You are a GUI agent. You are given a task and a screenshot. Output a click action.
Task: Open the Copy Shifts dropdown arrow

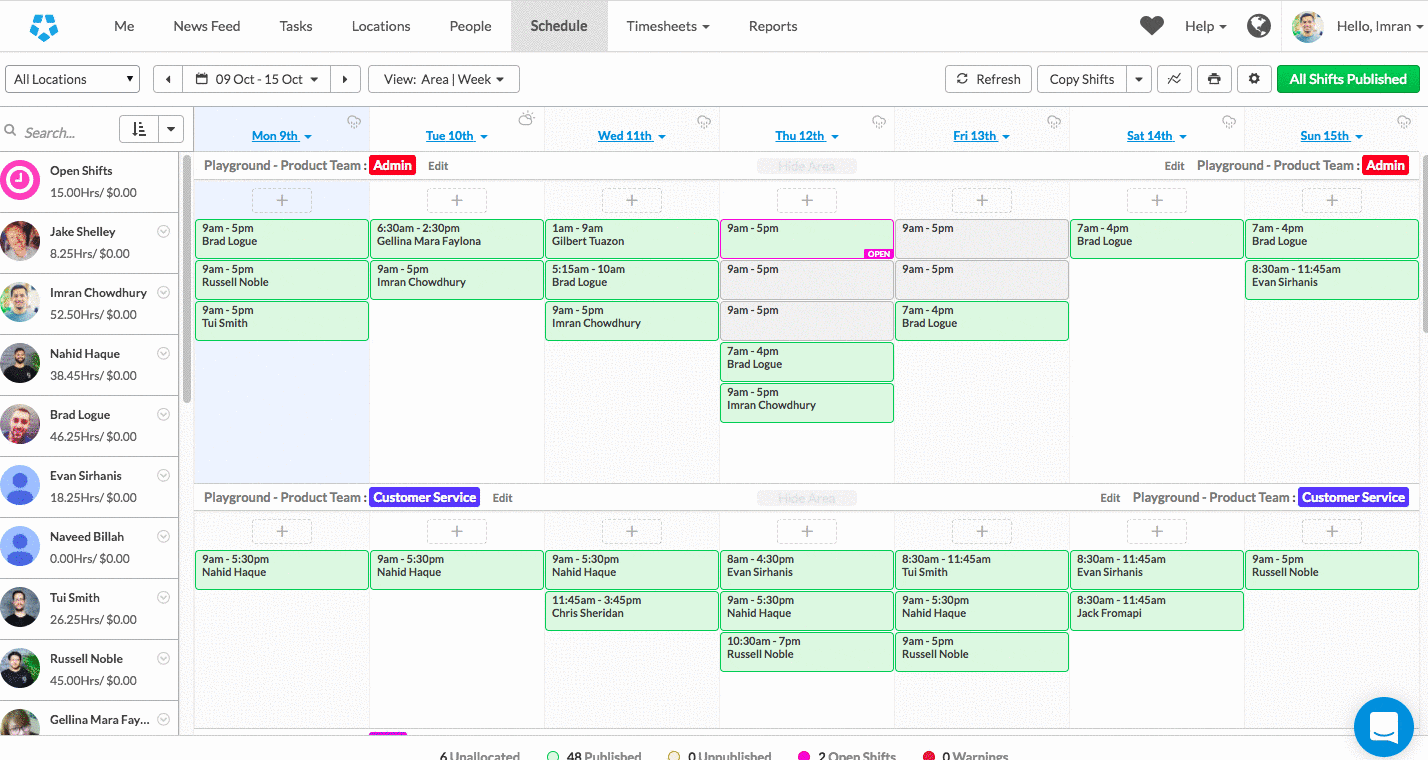(x=1139, y=79)
